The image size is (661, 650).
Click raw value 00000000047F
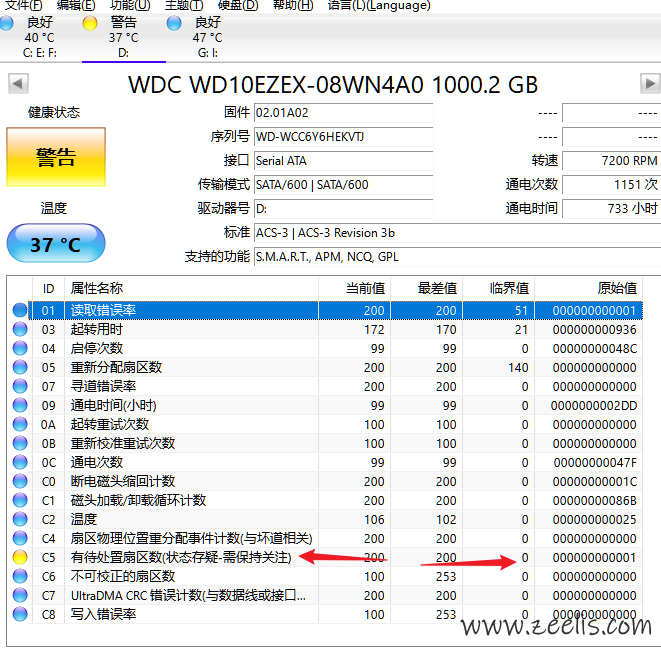click(x=595, y=462)
